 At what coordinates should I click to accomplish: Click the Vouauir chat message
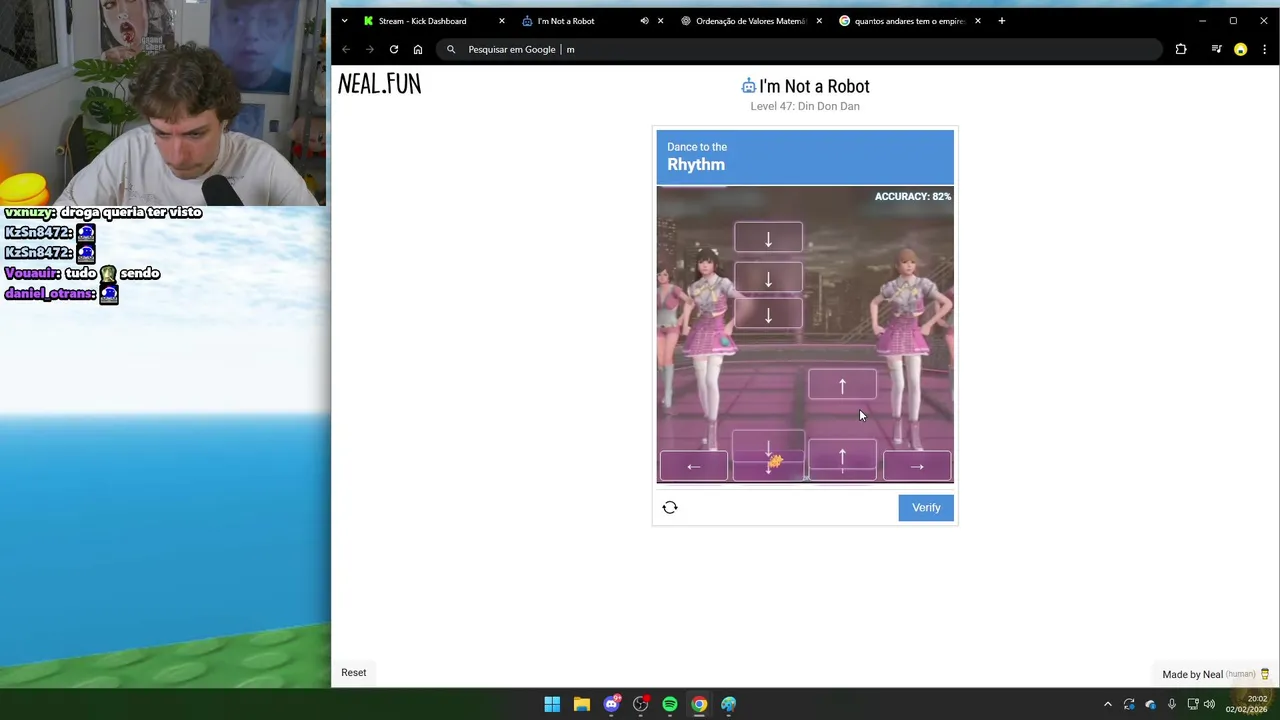pos(82,273)
